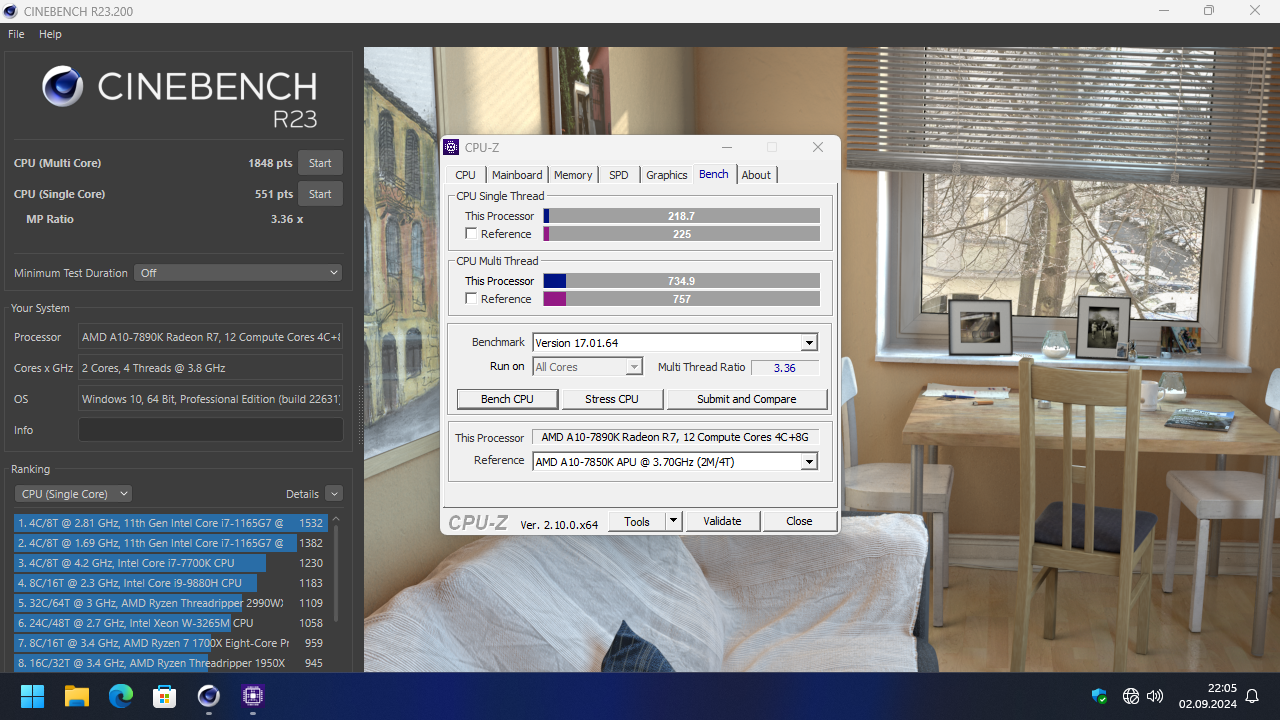Click the Bench CPU button
Screen dimensions: 1280x720
507,398
